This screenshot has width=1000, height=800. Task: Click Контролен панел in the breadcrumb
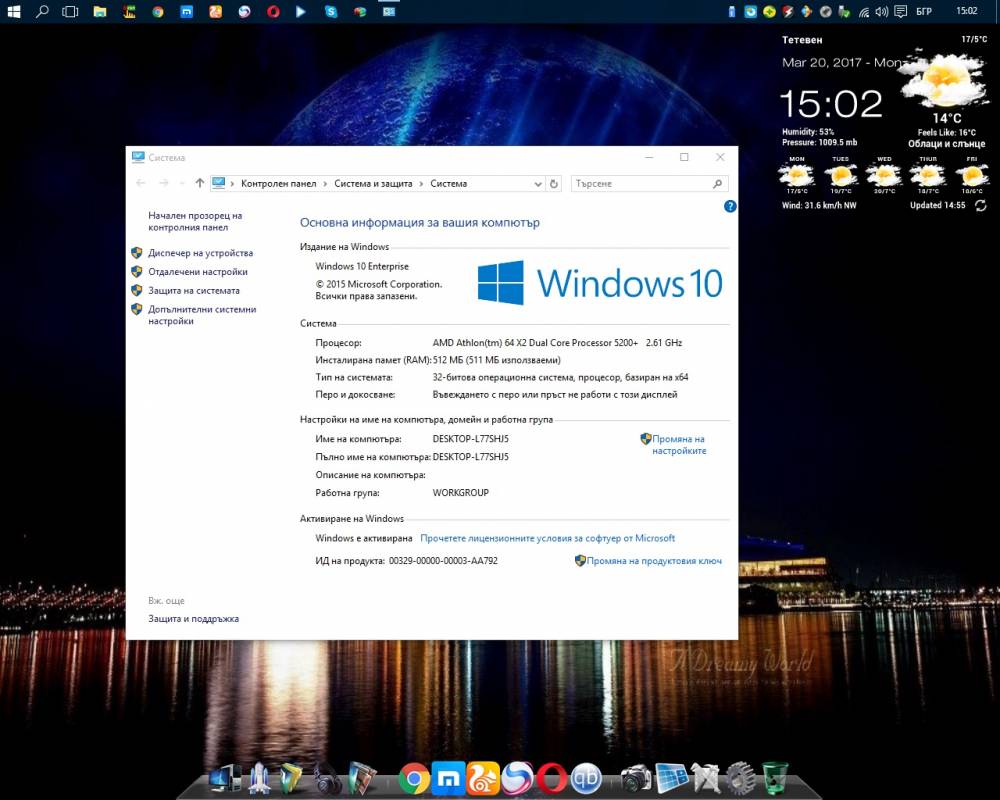279,184
